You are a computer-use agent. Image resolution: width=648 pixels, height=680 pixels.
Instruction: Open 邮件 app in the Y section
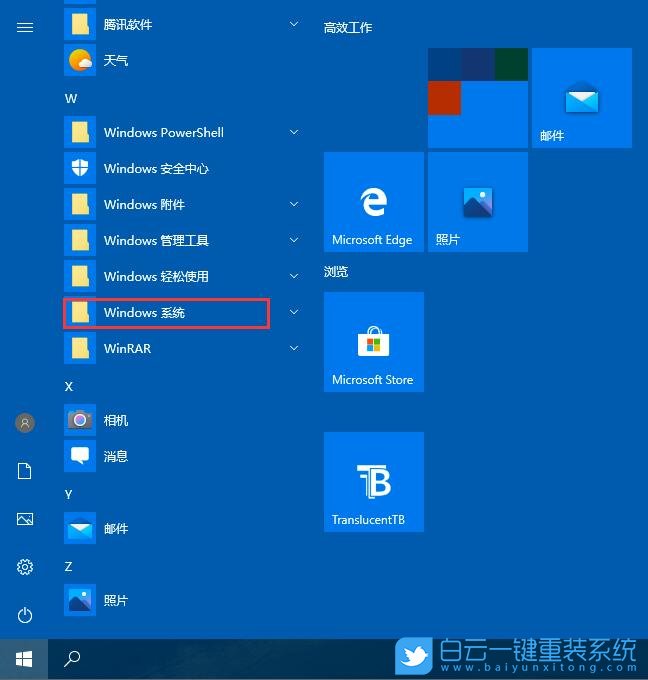pyautogui.click(x=182, y=528)
